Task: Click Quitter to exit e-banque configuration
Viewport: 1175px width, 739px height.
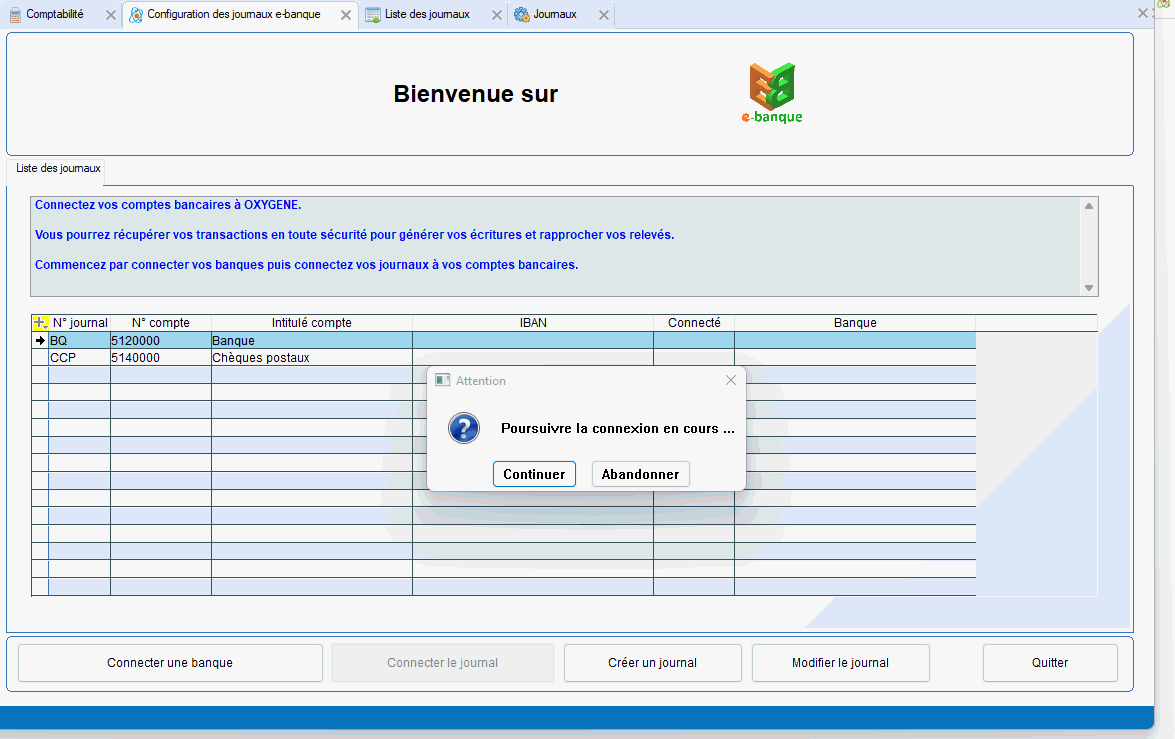Action: (1050, 663)
